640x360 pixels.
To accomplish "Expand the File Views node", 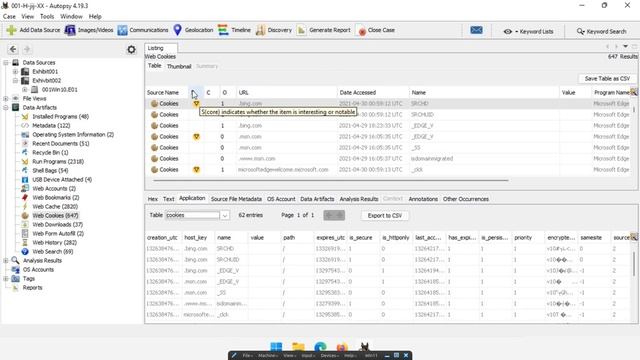I will coord(6,99).
